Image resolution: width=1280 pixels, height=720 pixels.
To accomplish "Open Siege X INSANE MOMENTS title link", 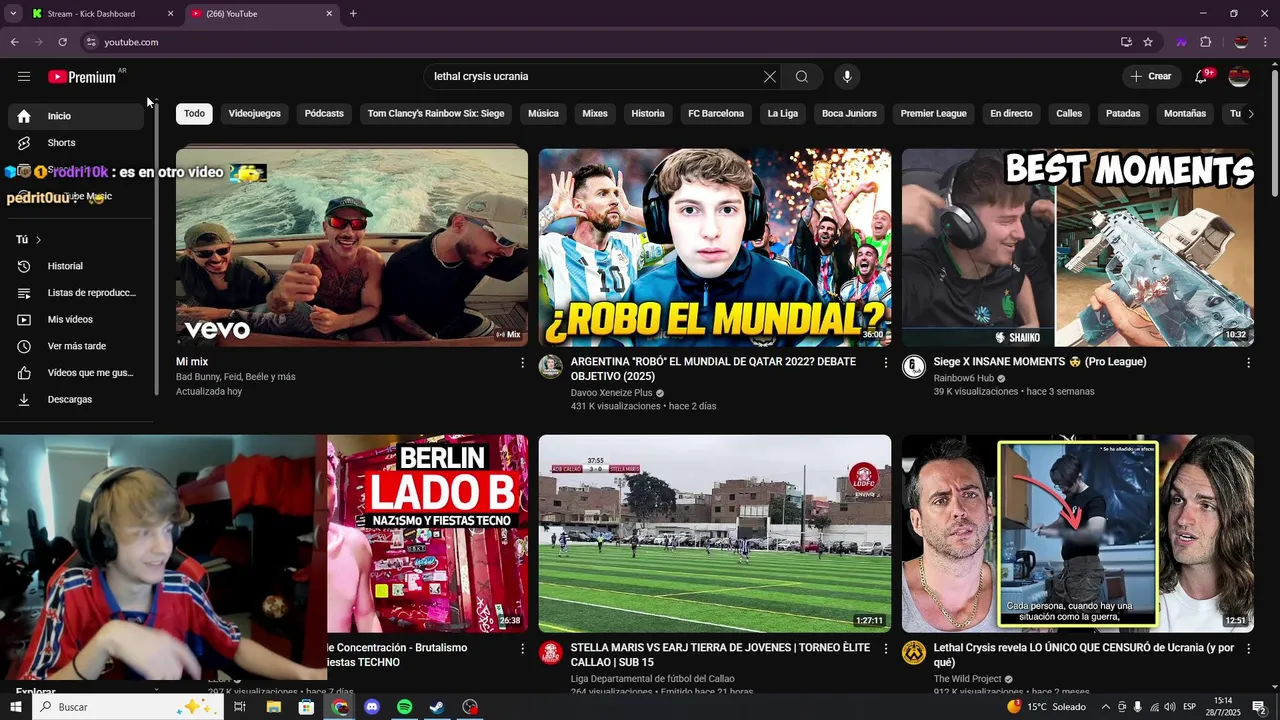I will pos(1039,362).
